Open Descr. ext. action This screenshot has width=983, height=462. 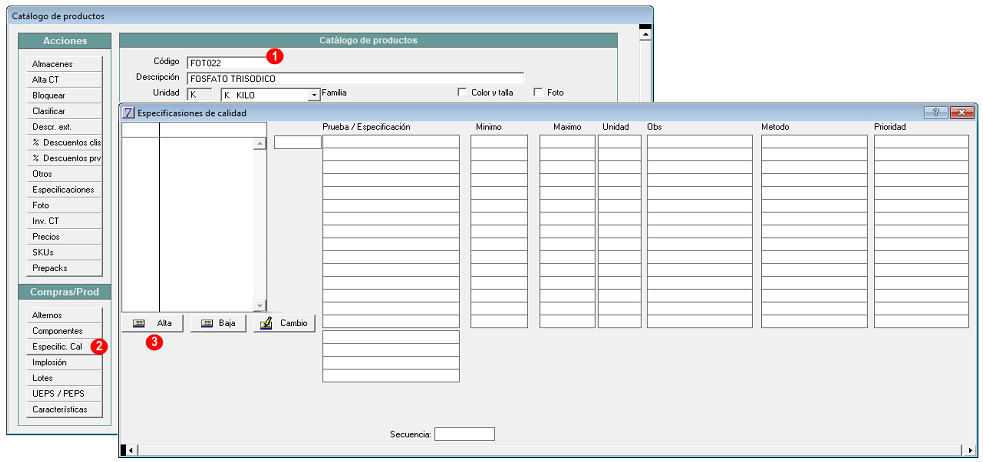point(65,127)
